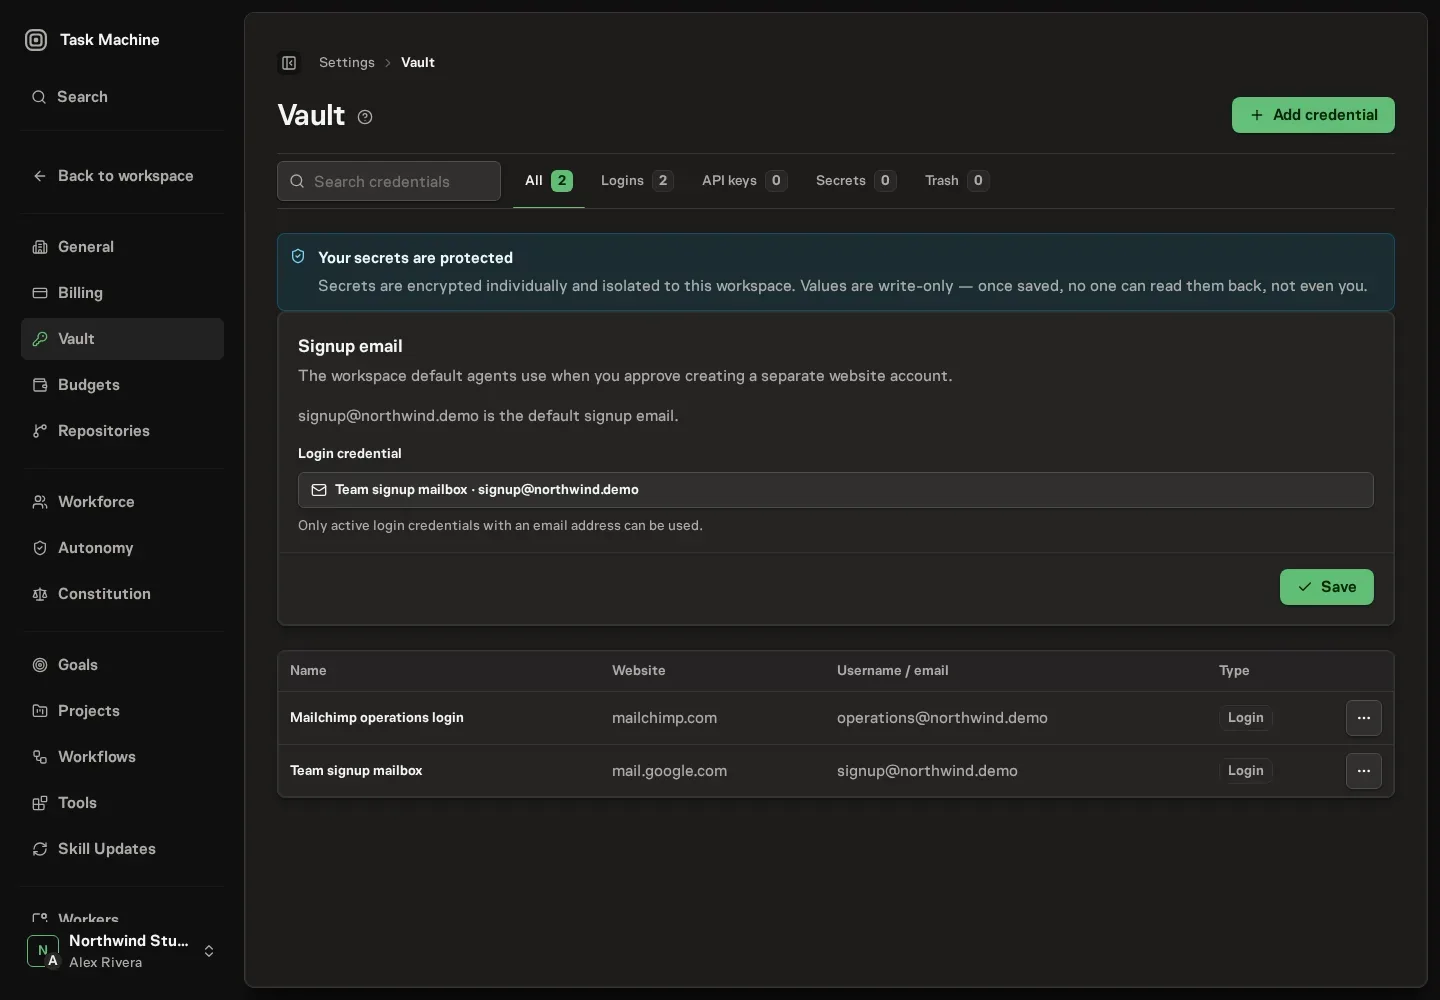Click the envelope icon in Login credential field

pos(319,490)
